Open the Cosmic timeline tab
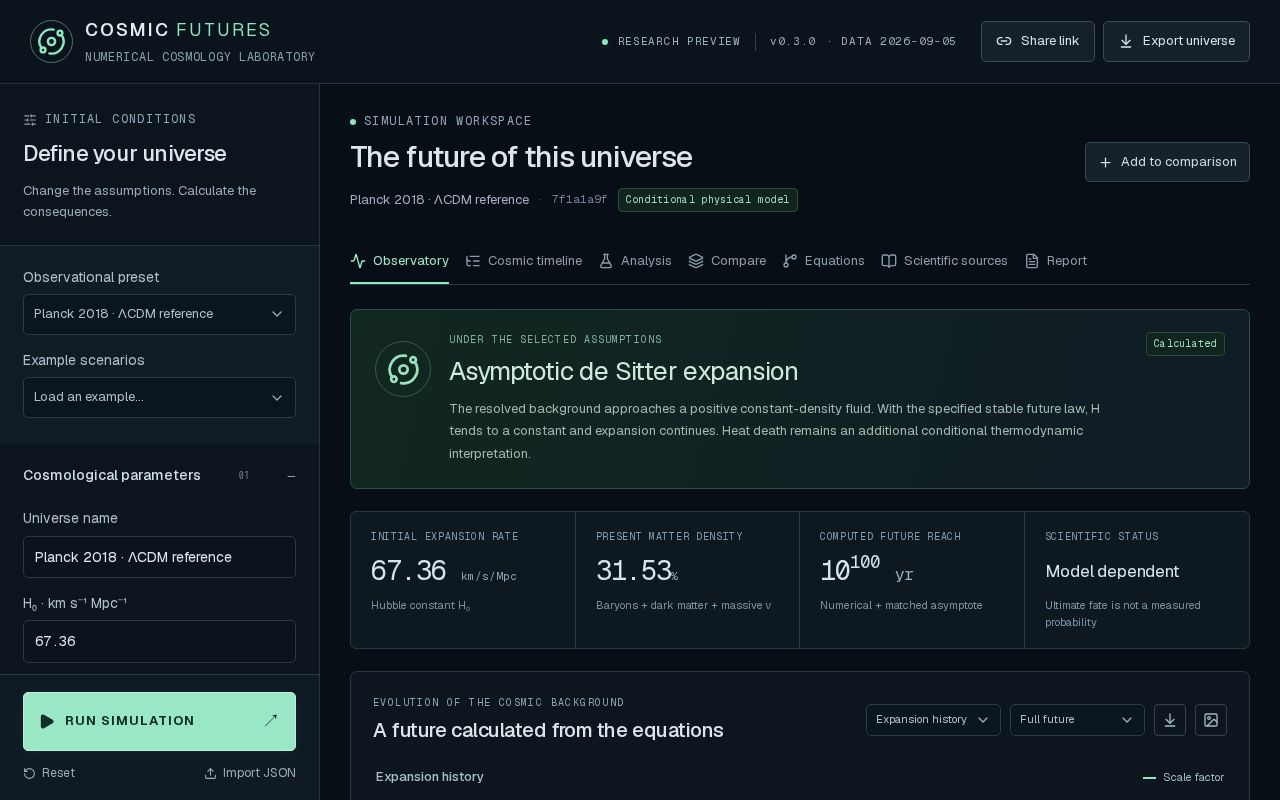The image size is (1280, 800). coord(523,261)
